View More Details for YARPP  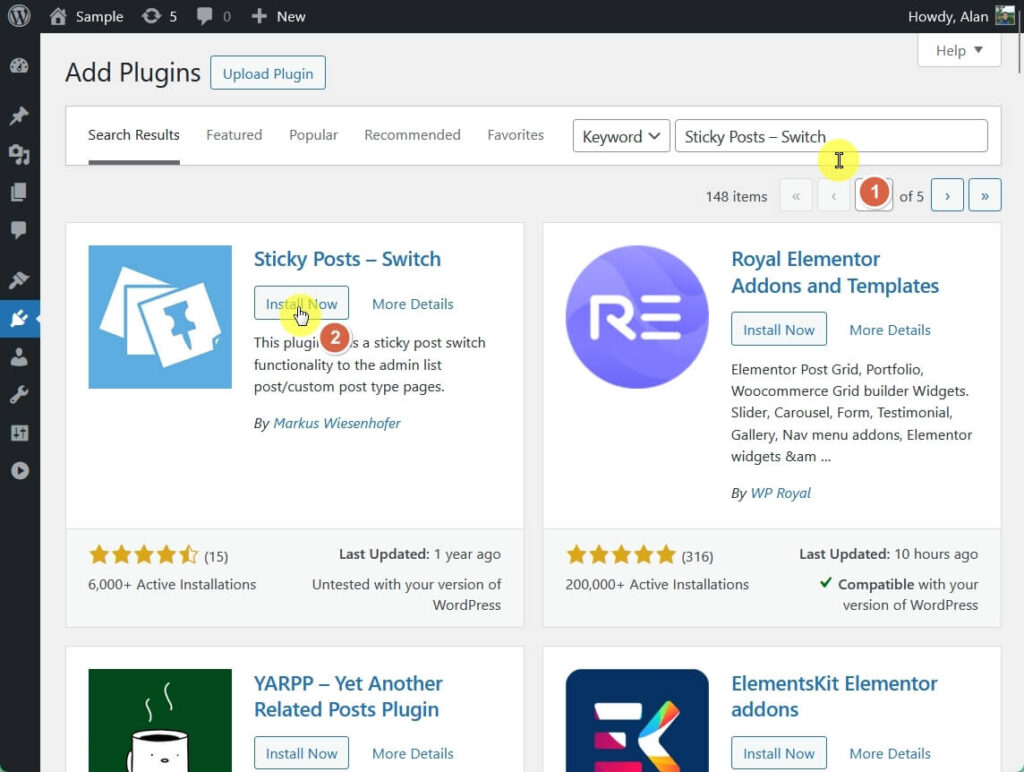(413, 753)
